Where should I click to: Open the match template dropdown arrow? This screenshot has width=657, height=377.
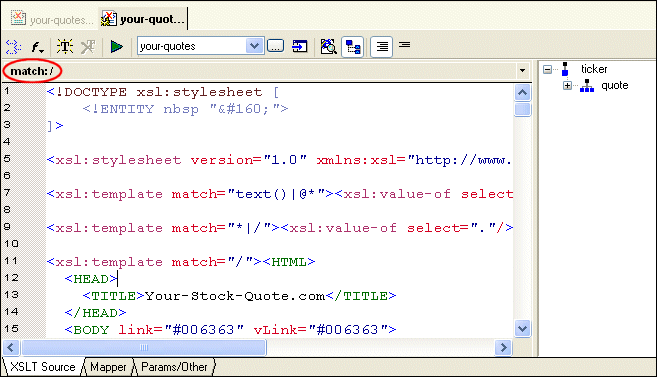[522, 70]
